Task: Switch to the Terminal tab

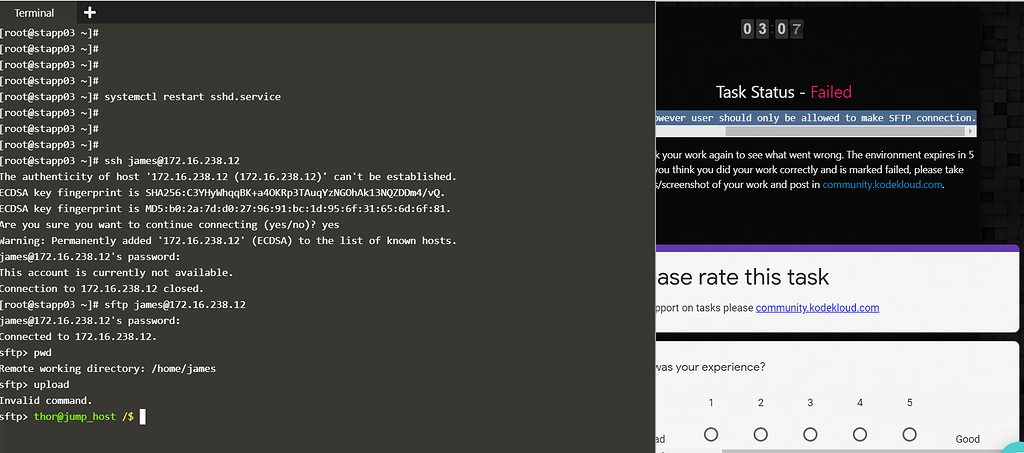Action: tap(35, 13)
